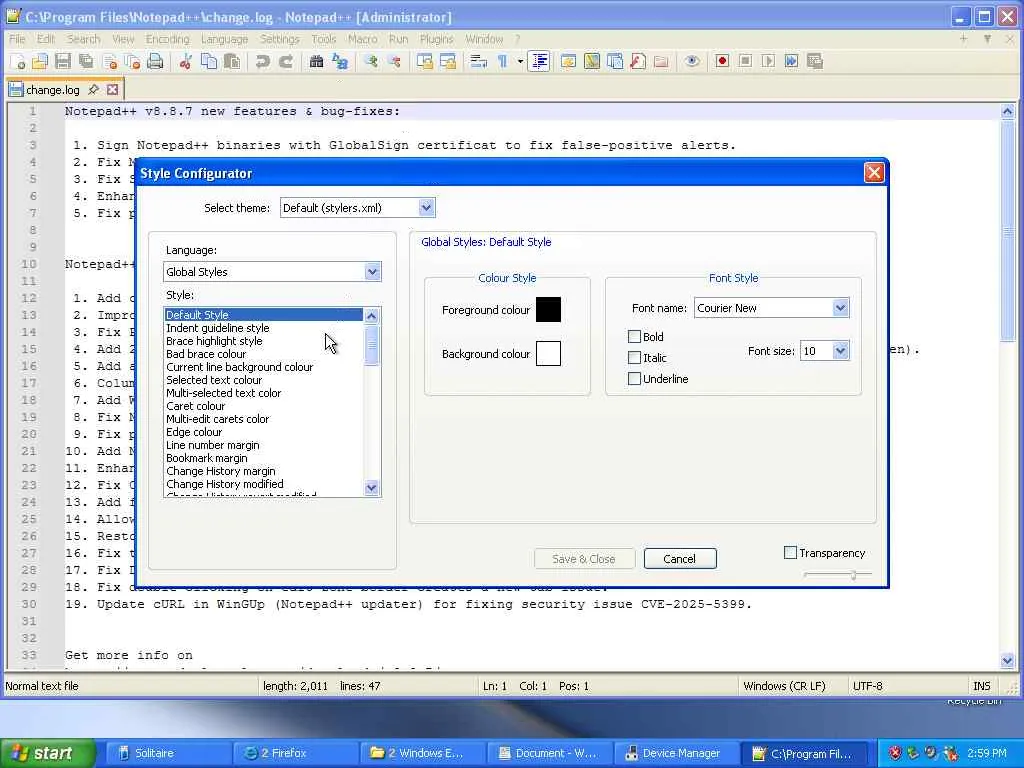
Task: Enable the Italic checkbox
Action: [x=634, y=358]
